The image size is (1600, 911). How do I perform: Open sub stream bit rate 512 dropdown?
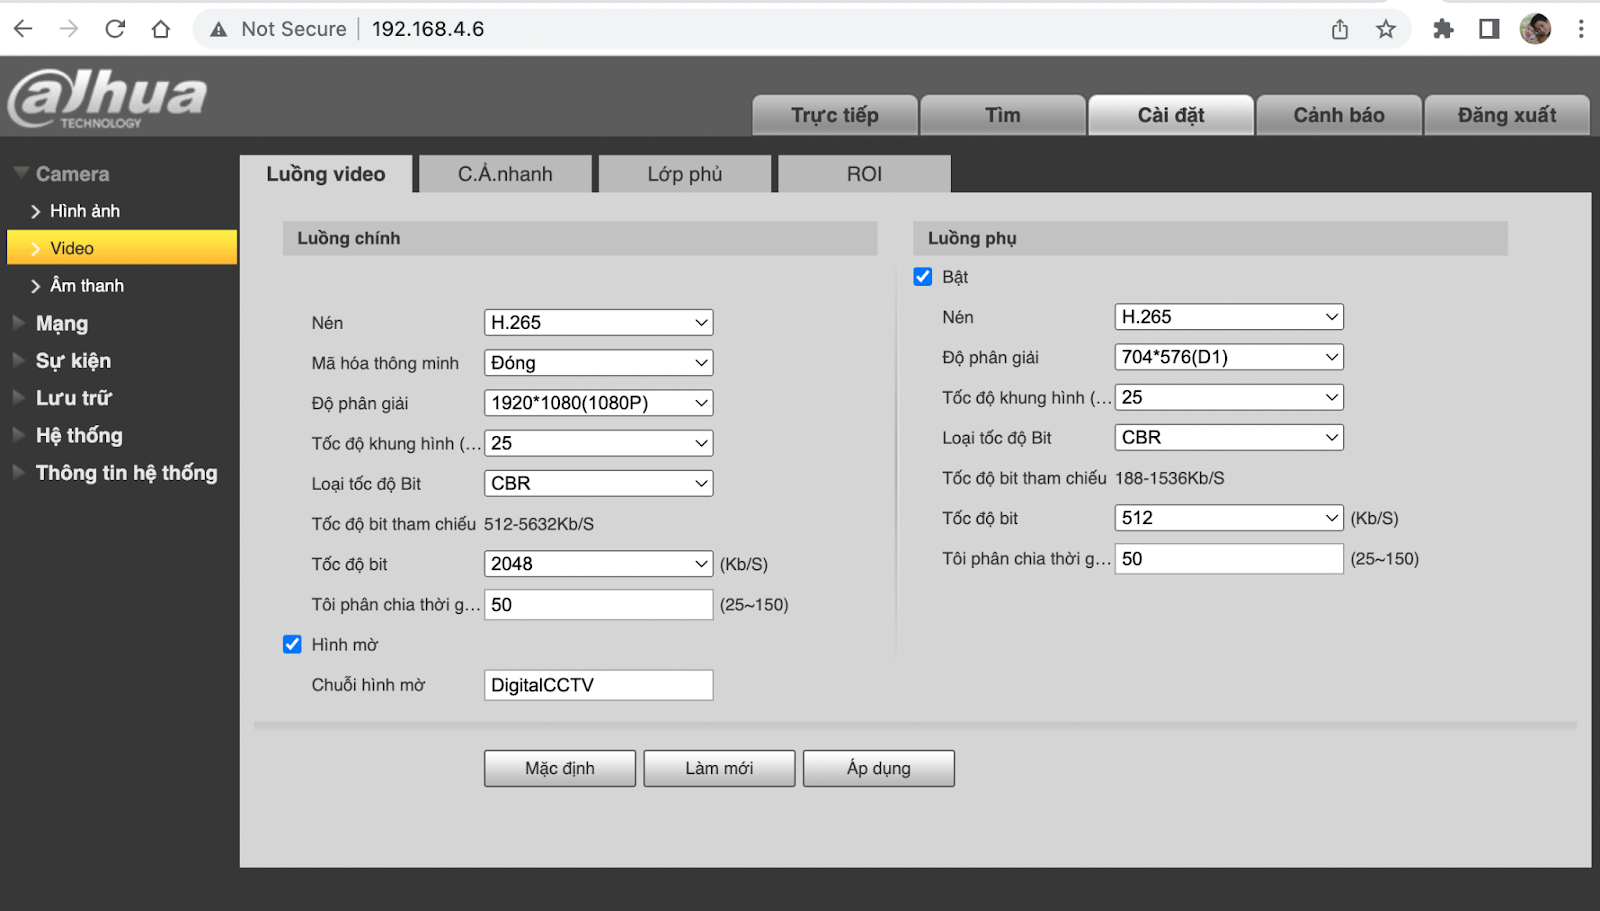[1229, 518]
